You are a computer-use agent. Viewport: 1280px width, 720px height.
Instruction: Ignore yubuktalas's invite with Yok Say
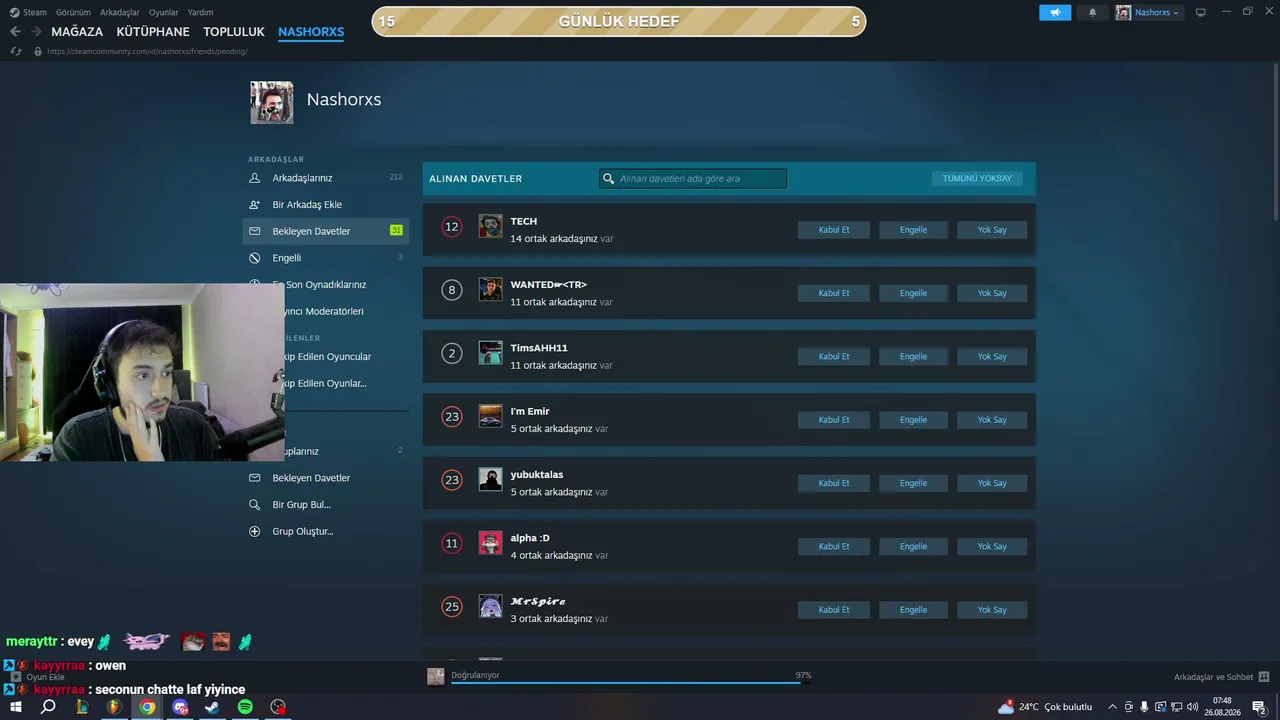(992, 483)
